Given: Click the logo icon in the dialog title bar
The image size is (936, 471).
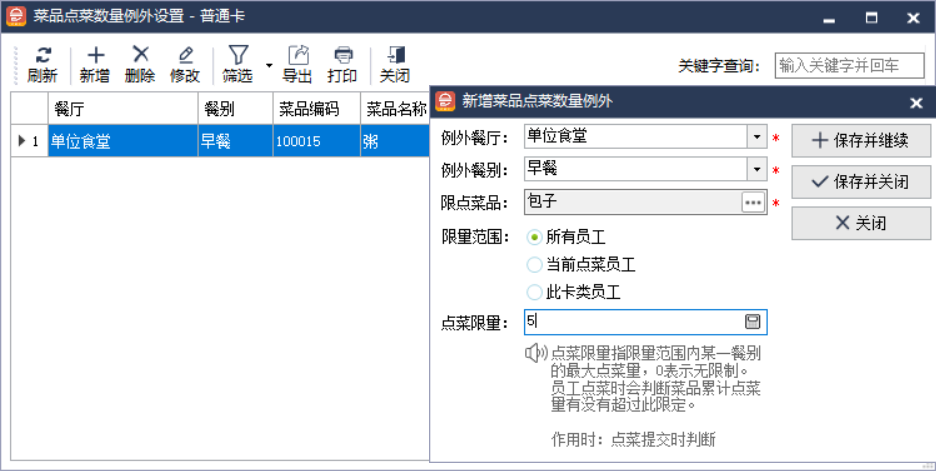Looking at the screenshot, I should [x=445, y=101].
